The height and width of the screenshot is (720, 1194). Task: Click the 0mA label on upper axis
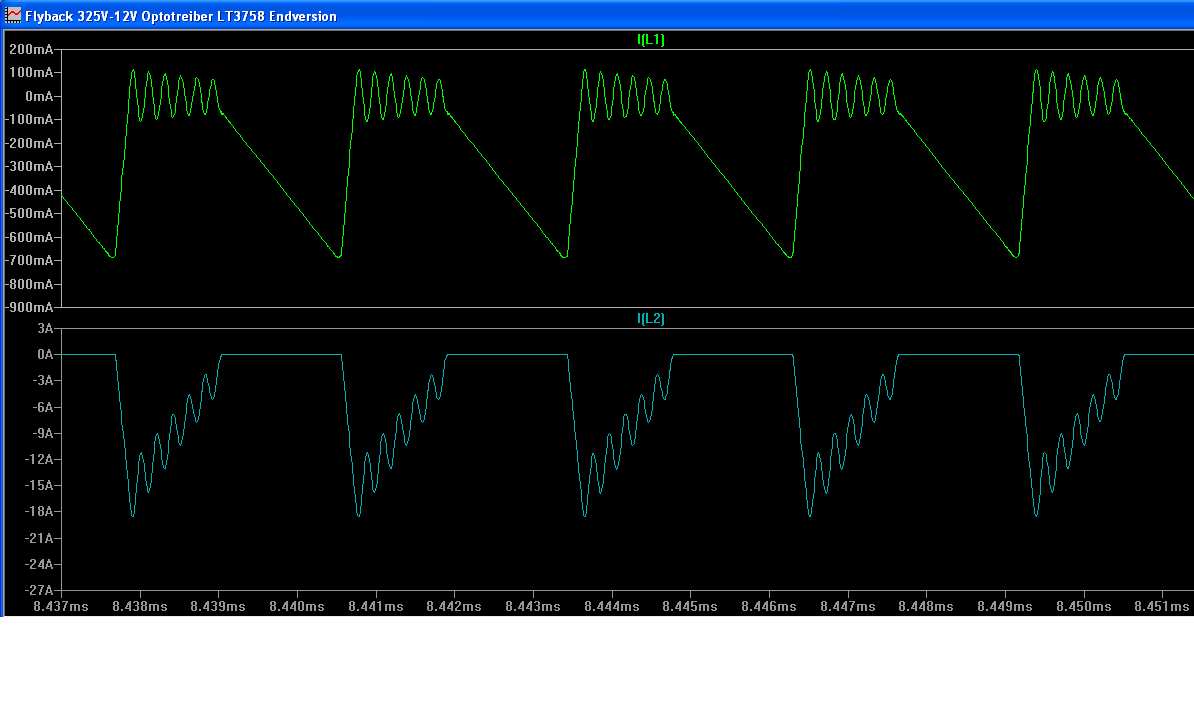click(38, 96)
